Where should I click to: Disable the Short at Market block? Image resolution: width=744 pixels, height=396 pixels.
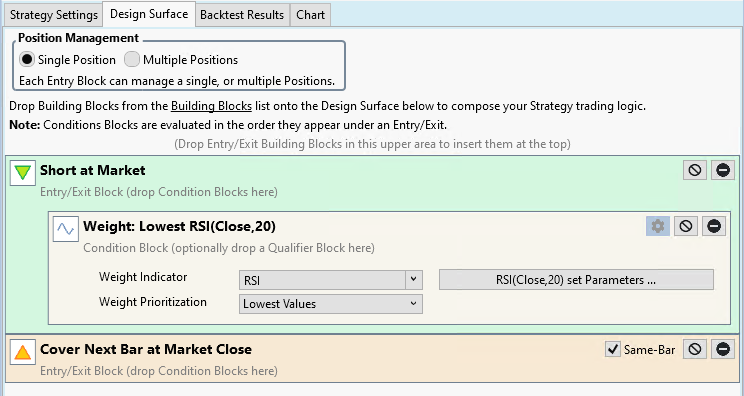[x=695, y=170]
